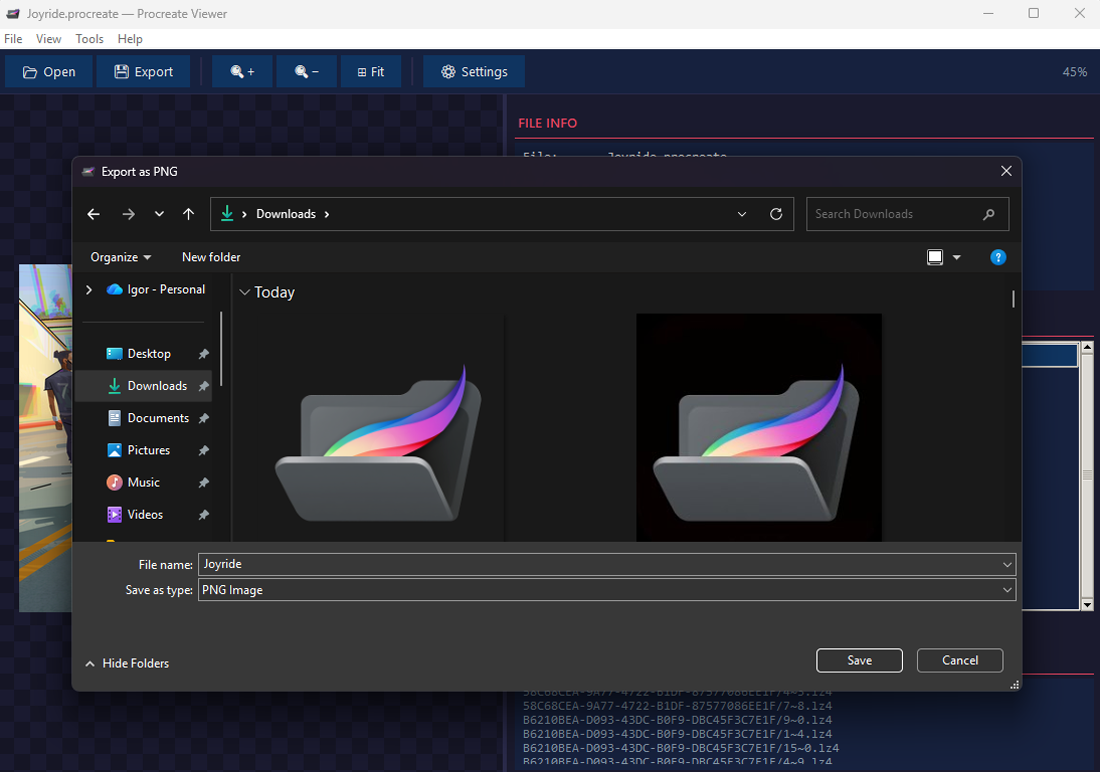Click the view layout icon

click(935, 257)
